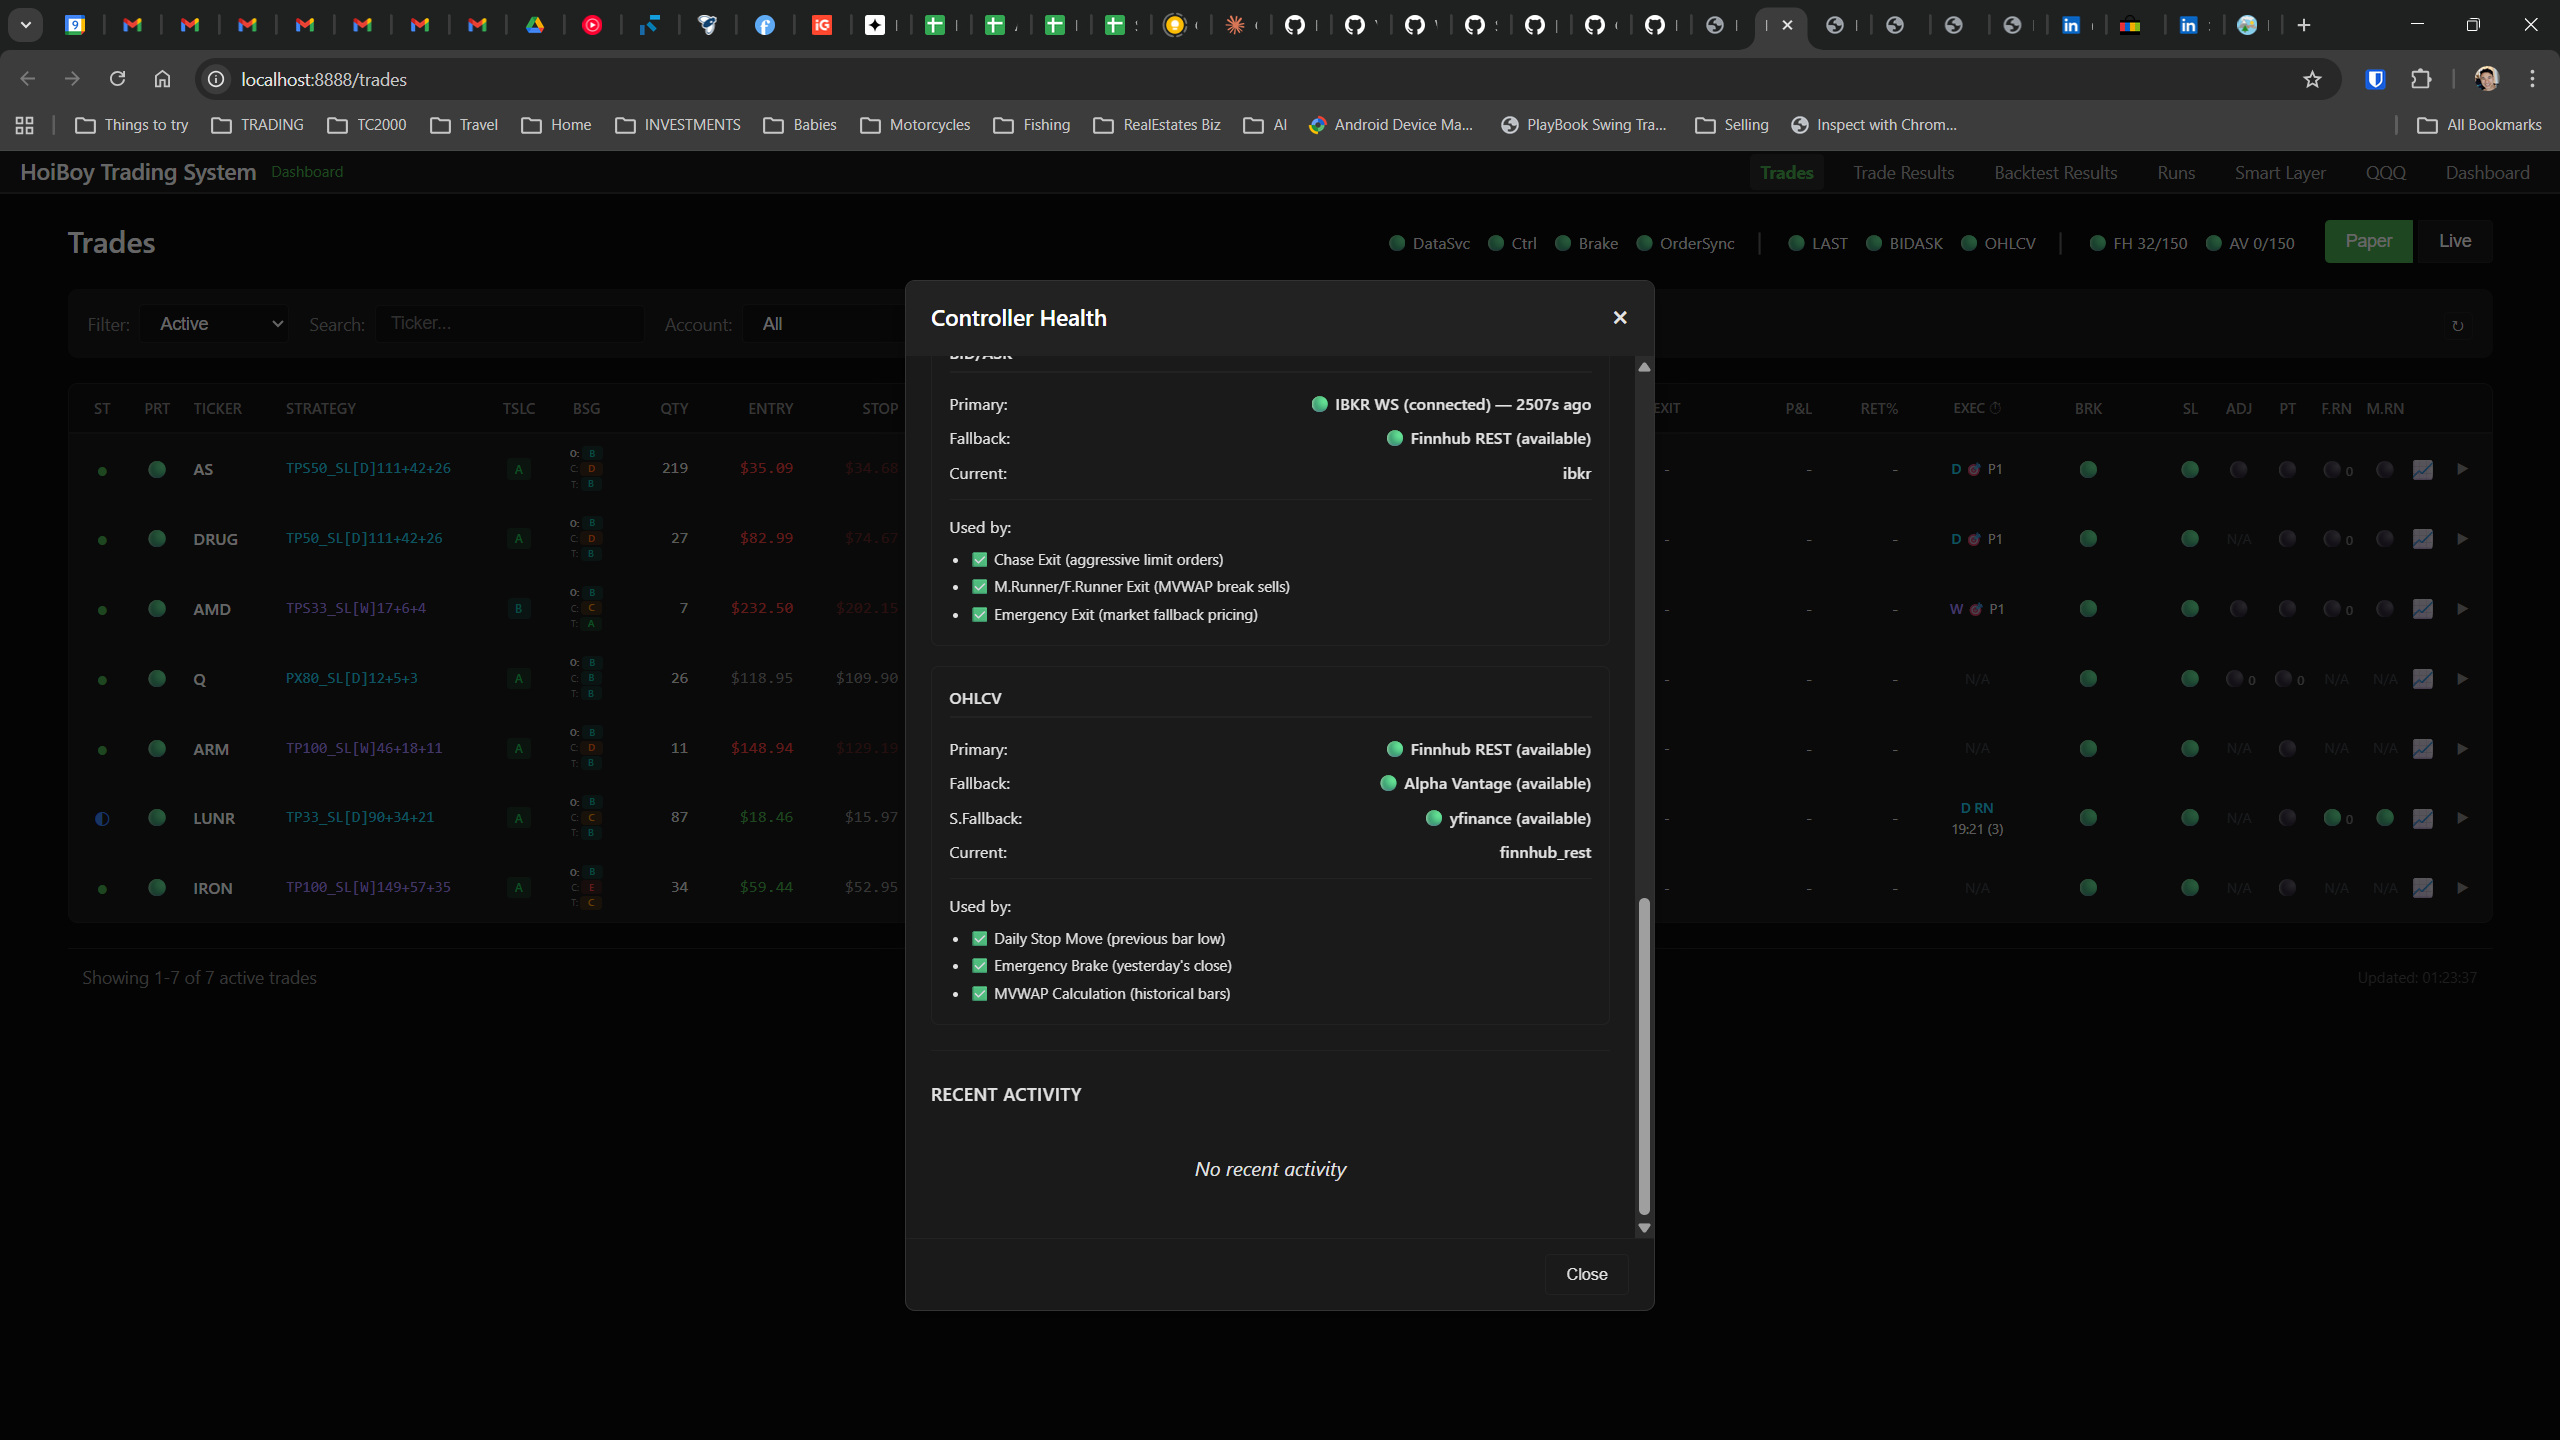
Task: Click the Ctrl status indicator
Action: click(1512, 243)
